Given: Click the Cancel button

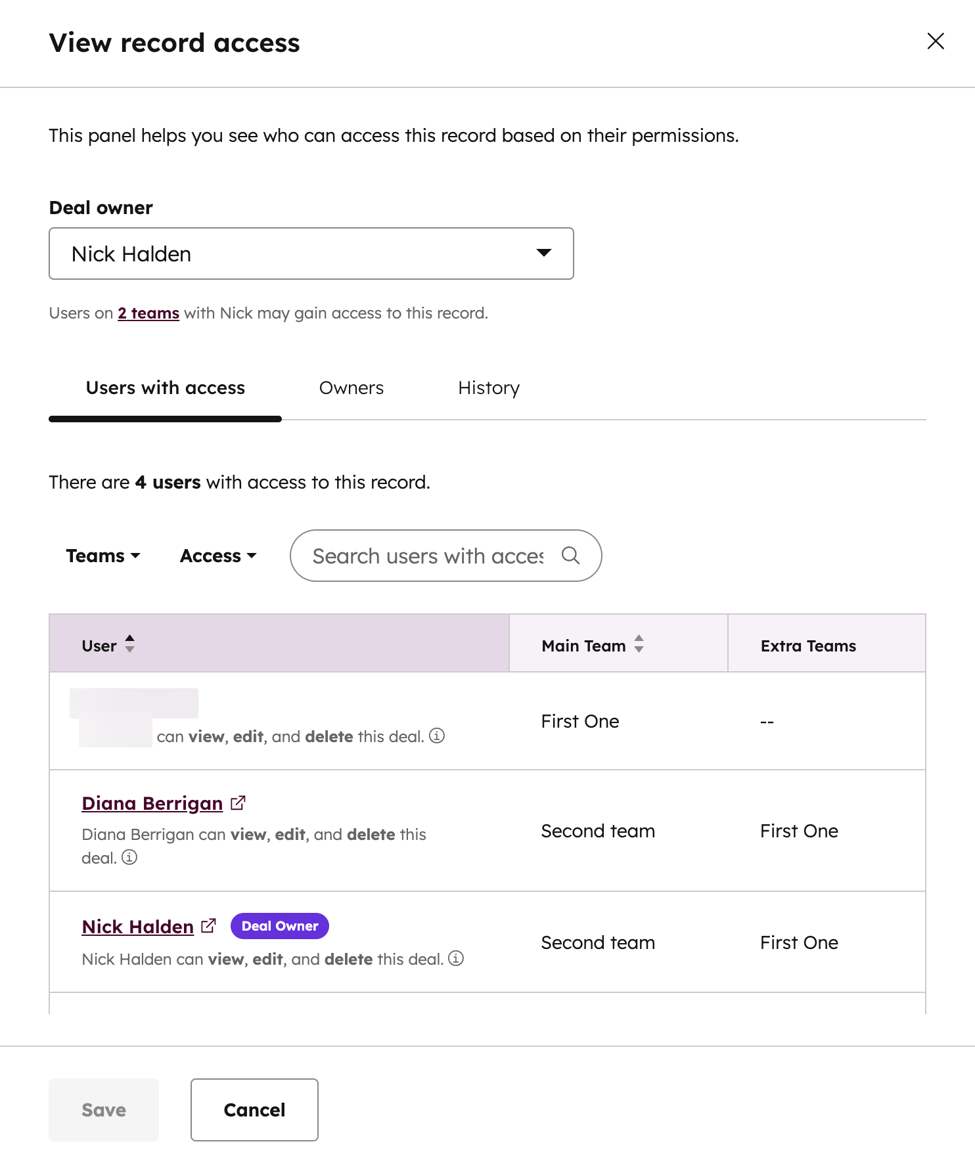Looking at the screenshot, I should click(x=254, y=1109).
